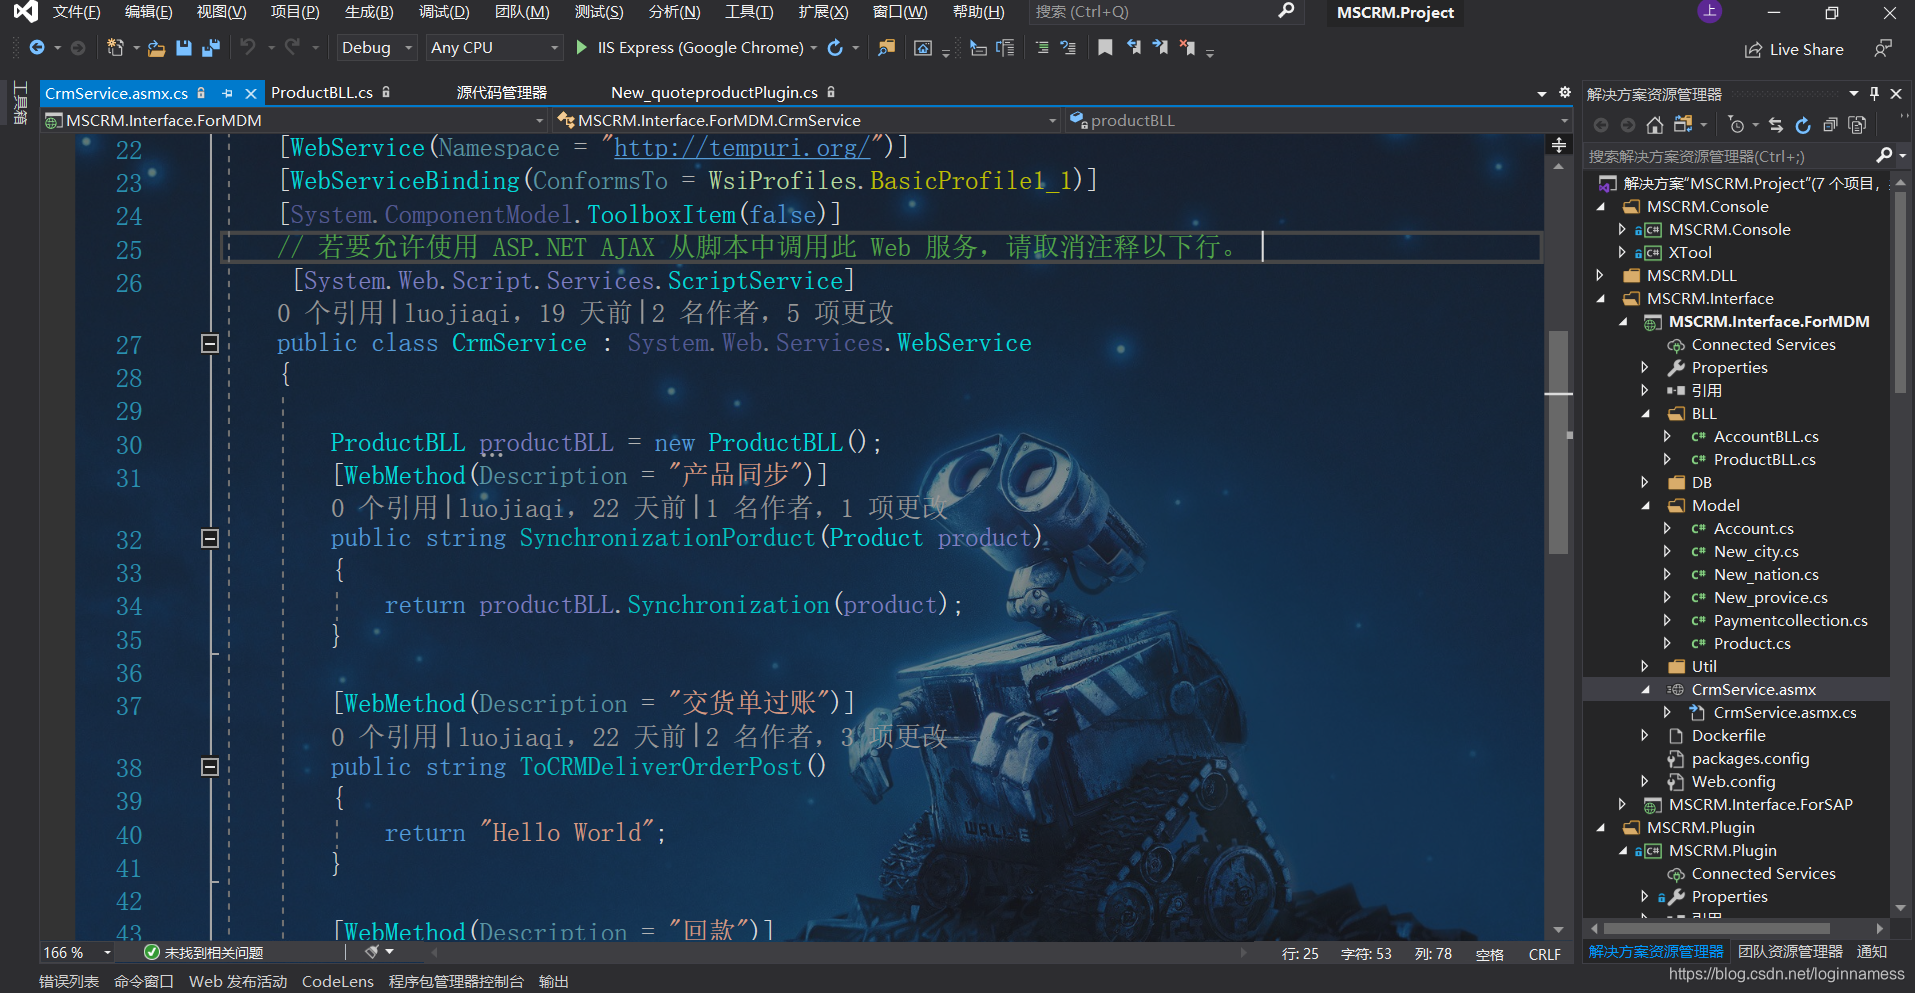Clear all bookmarks icon

(x=1187, y=47)
